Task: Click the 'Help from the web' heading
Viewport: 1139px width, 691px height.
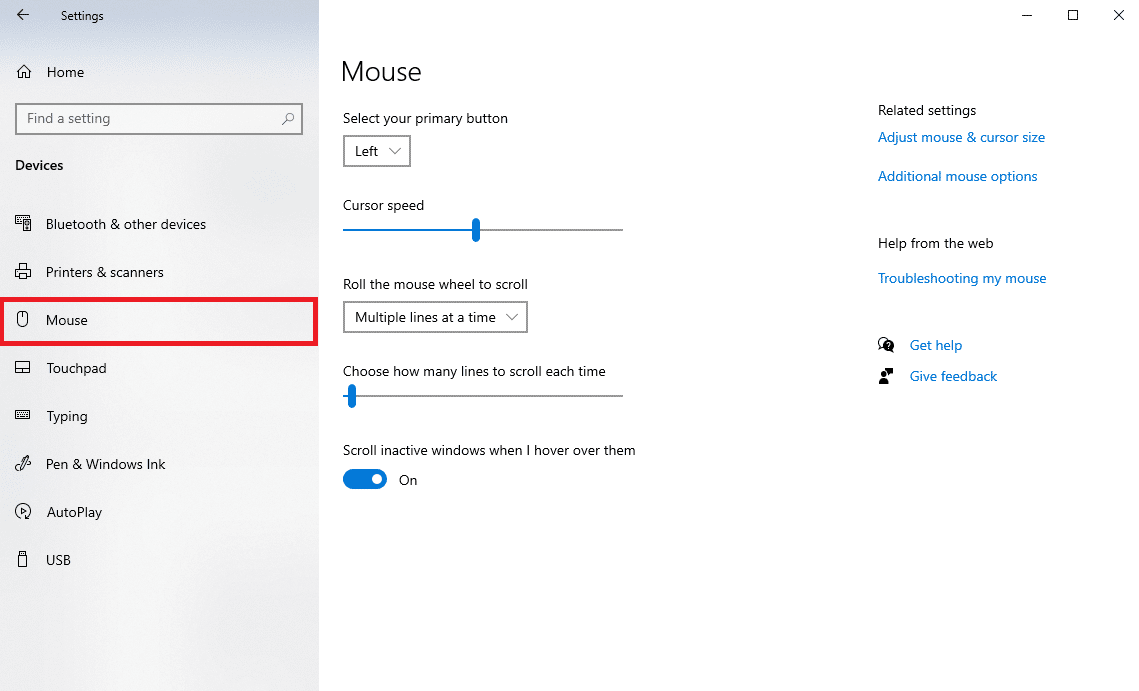Action: 936,243
